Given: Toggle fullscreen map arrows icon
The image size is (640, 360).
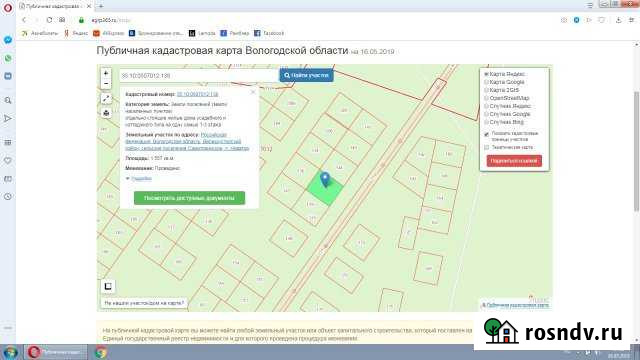Looking at the screenshot, I should [x=106, y=98].
